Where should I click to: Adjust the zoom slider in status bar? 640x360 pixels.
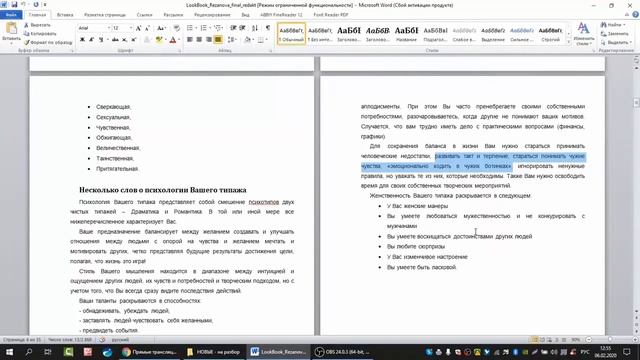[610, 340]
